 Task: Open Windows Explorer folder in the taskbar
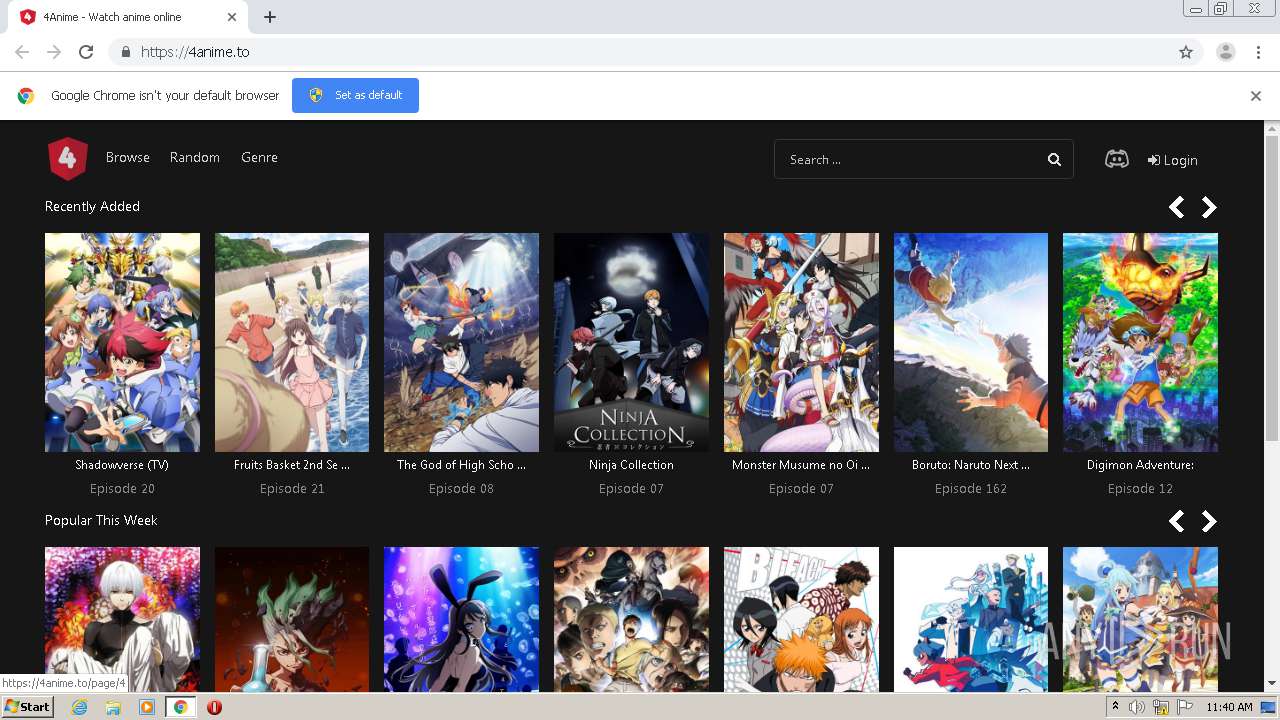113,707
